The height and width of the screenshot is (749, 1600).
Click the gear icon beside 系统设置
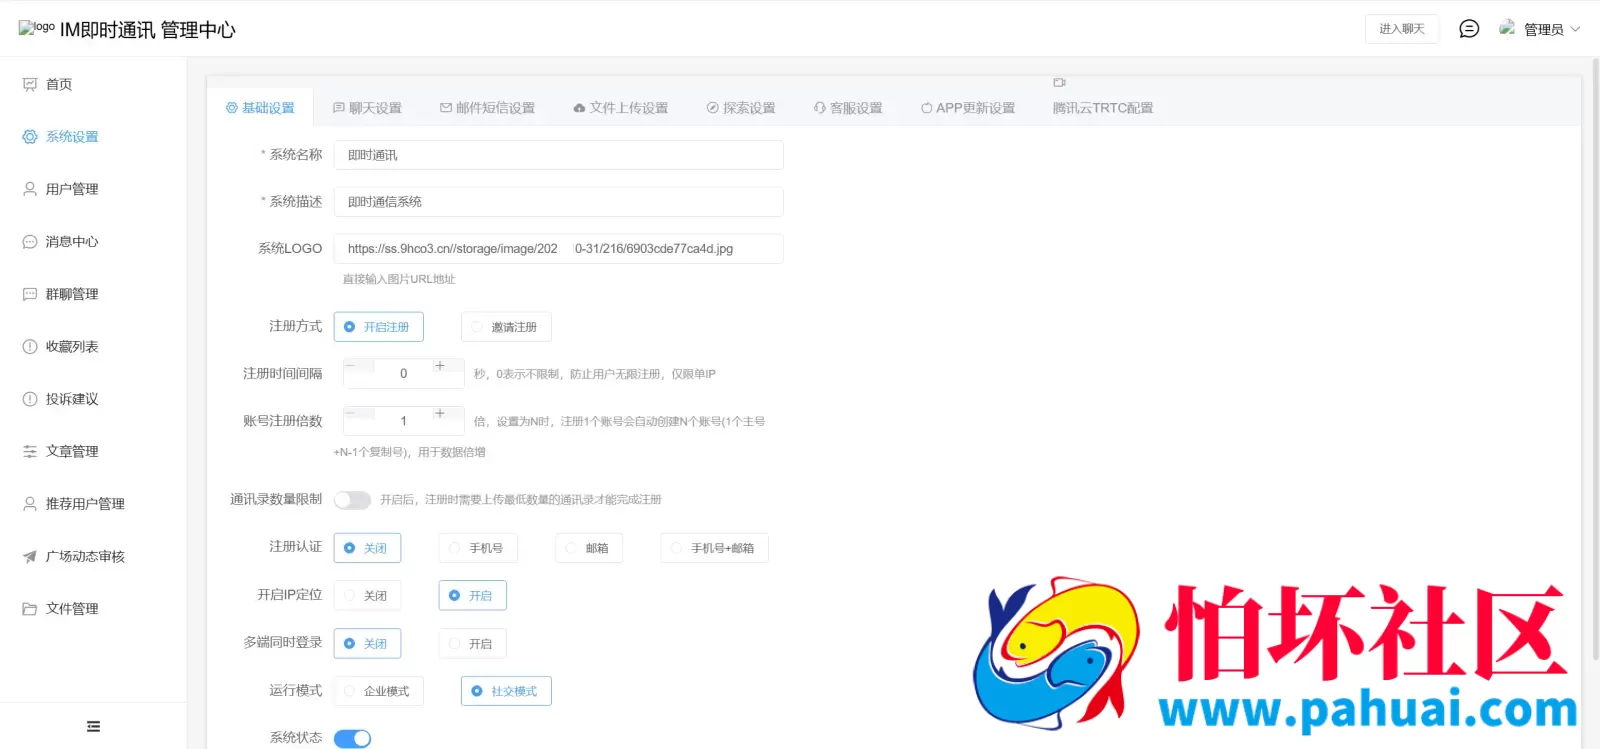30,137
